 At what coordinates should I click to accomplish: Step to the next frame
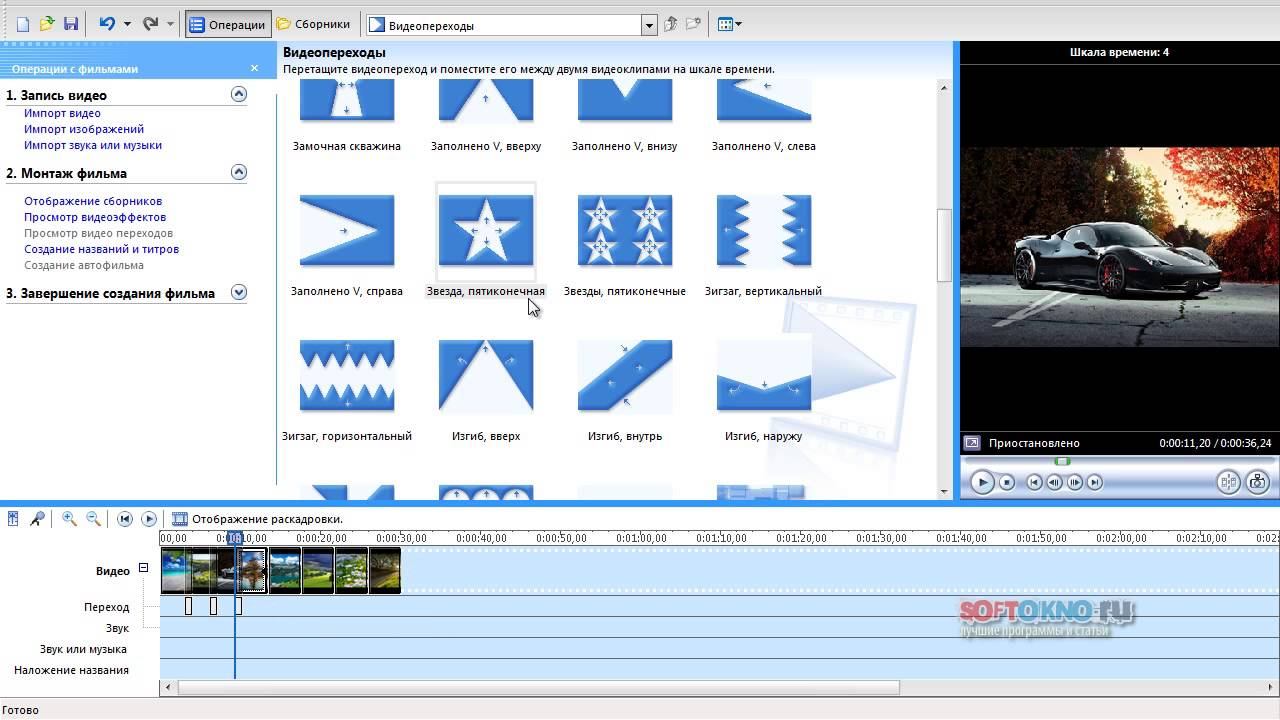tap(1075, 482)
